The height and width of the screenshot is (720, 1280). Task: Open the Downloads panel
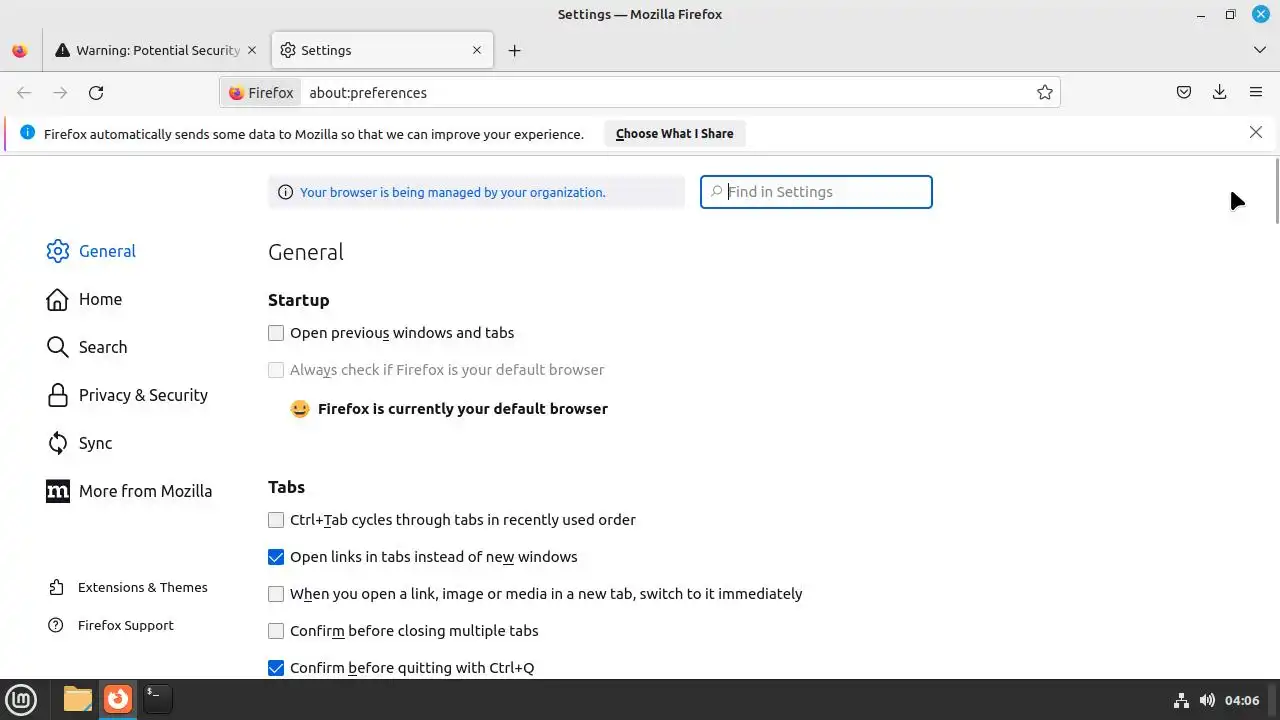tap(1220, 93)
